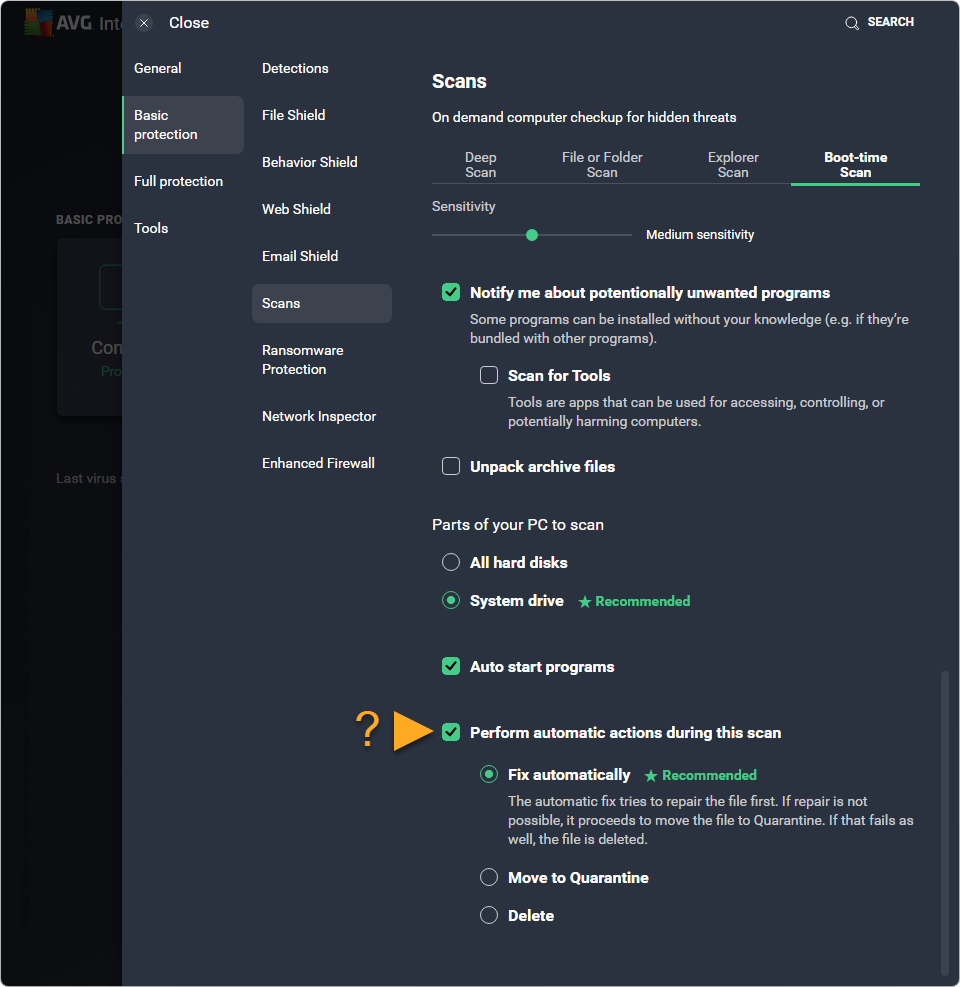Uncheck Auto start programs
This screenshot has width=960, height=987.
tap(451, 666)
